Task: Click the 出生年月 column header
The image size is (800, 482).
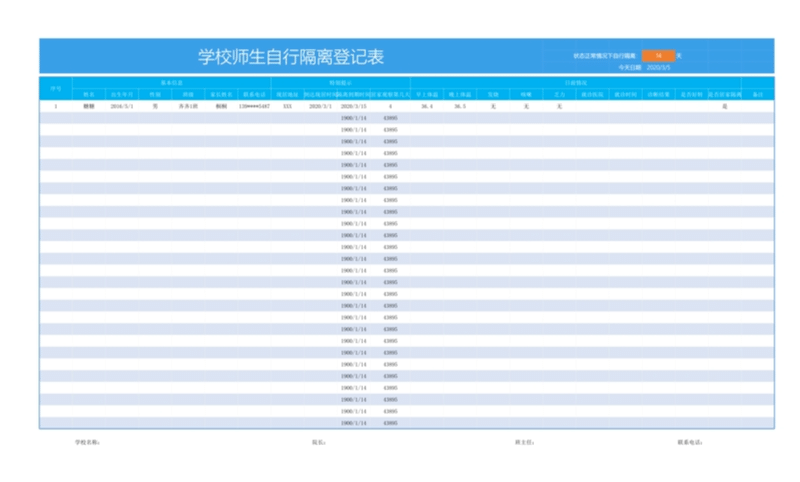Action: 122,94
